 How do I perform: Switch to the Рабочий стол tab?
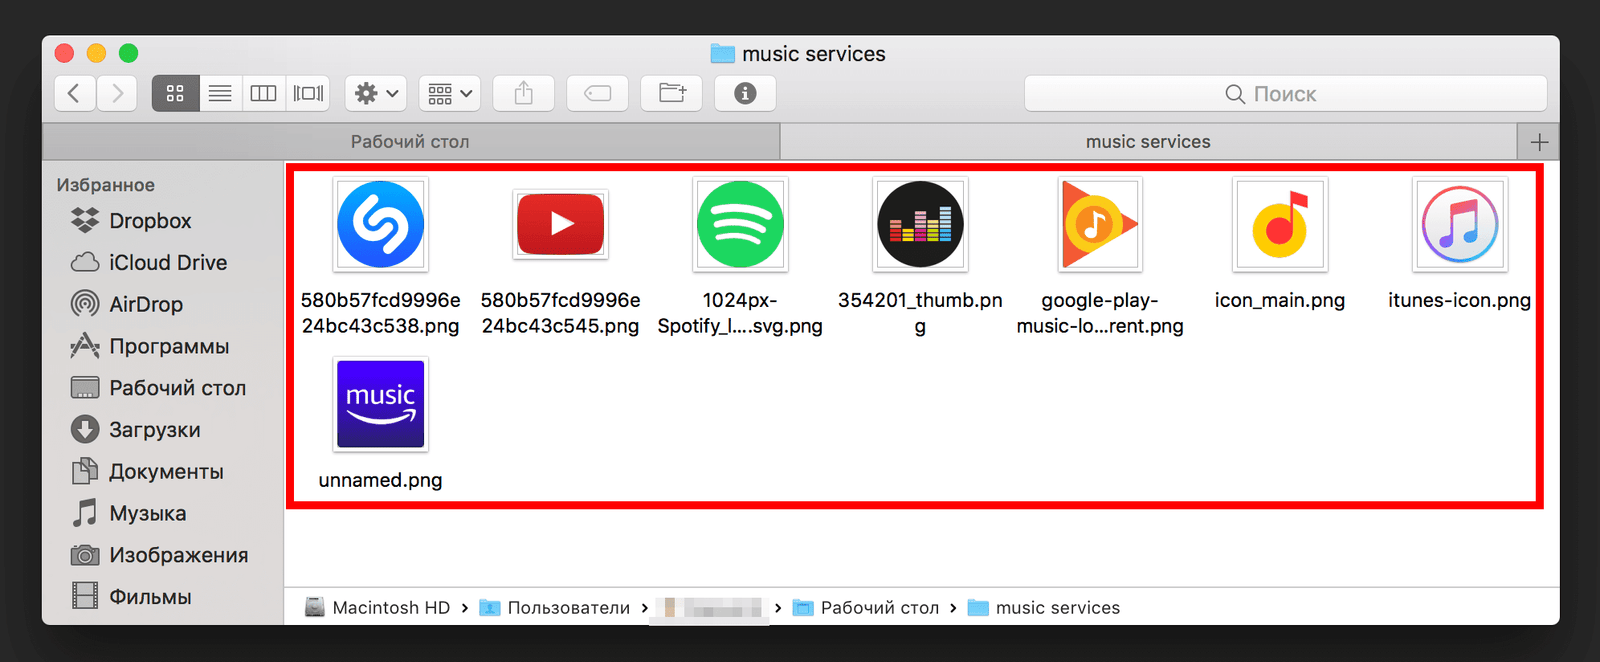[x=410, y=142]
